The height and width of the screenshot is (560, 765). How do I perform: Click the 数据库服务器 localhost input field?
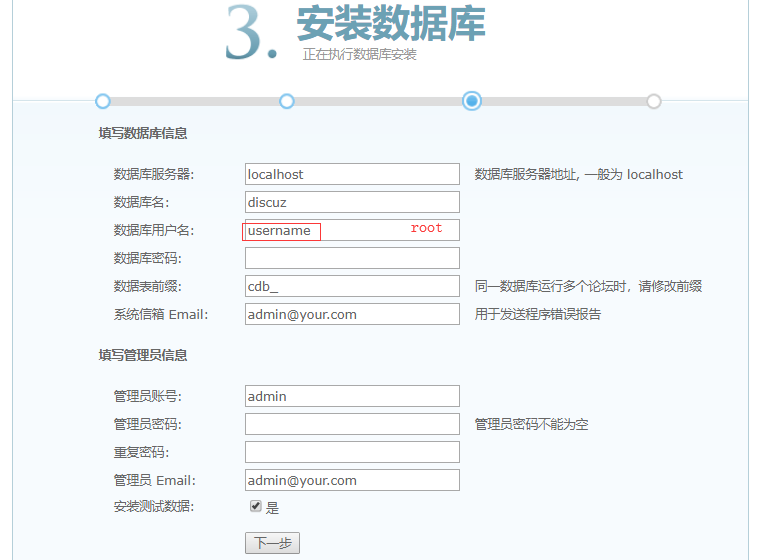pos(352,174)
